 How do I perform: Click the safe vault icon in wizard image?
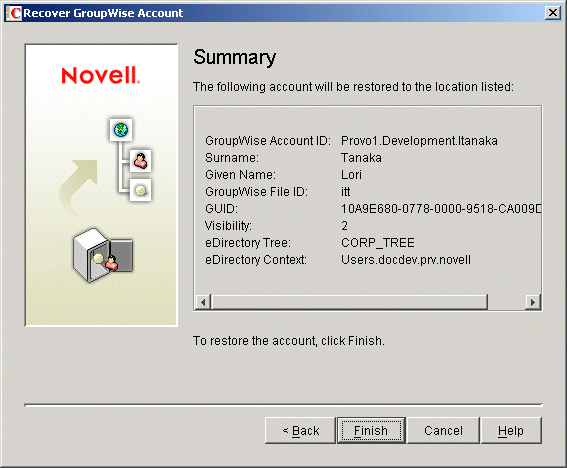103,255
